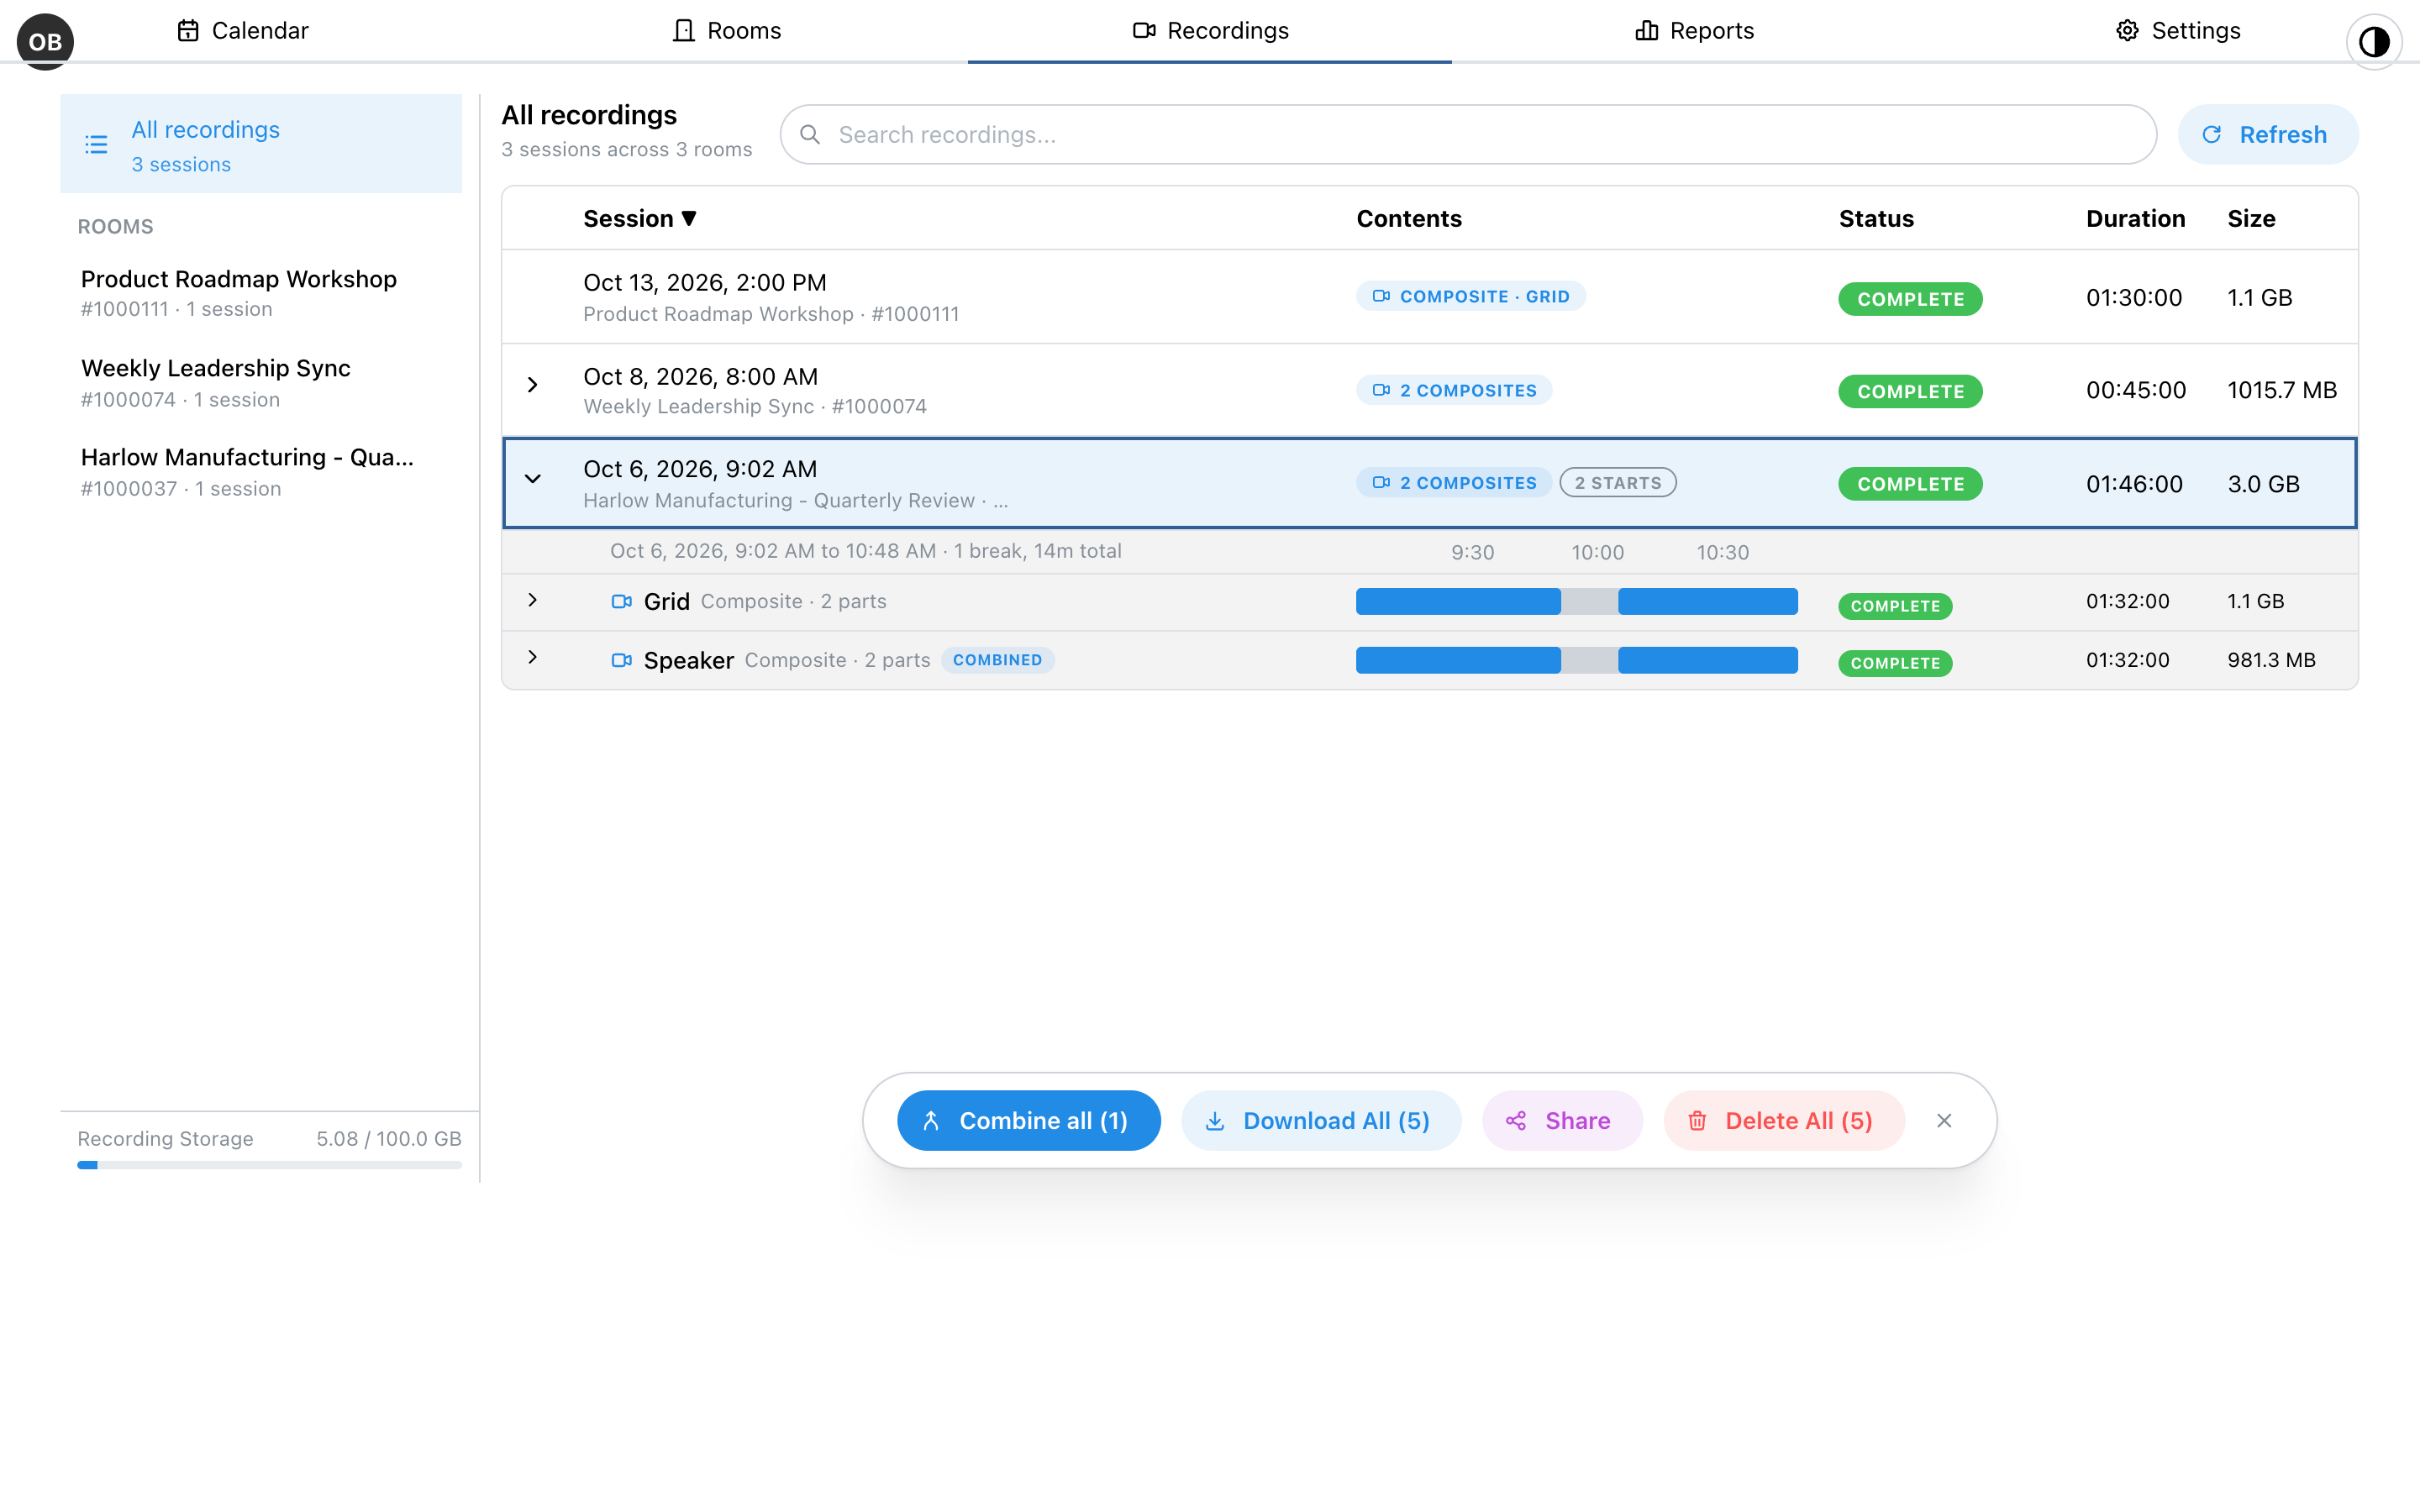2420x1512 pixels.
Task: Open Harlow Manufacturing room in sidebar
Action: tap(261, 472)
